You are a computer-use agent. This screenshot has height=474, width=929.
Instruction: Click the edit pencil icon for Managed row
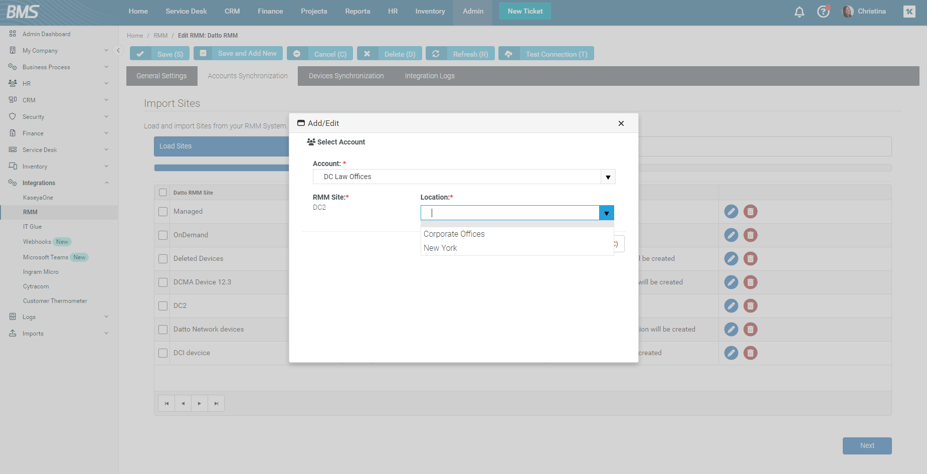tap(731, 212)
